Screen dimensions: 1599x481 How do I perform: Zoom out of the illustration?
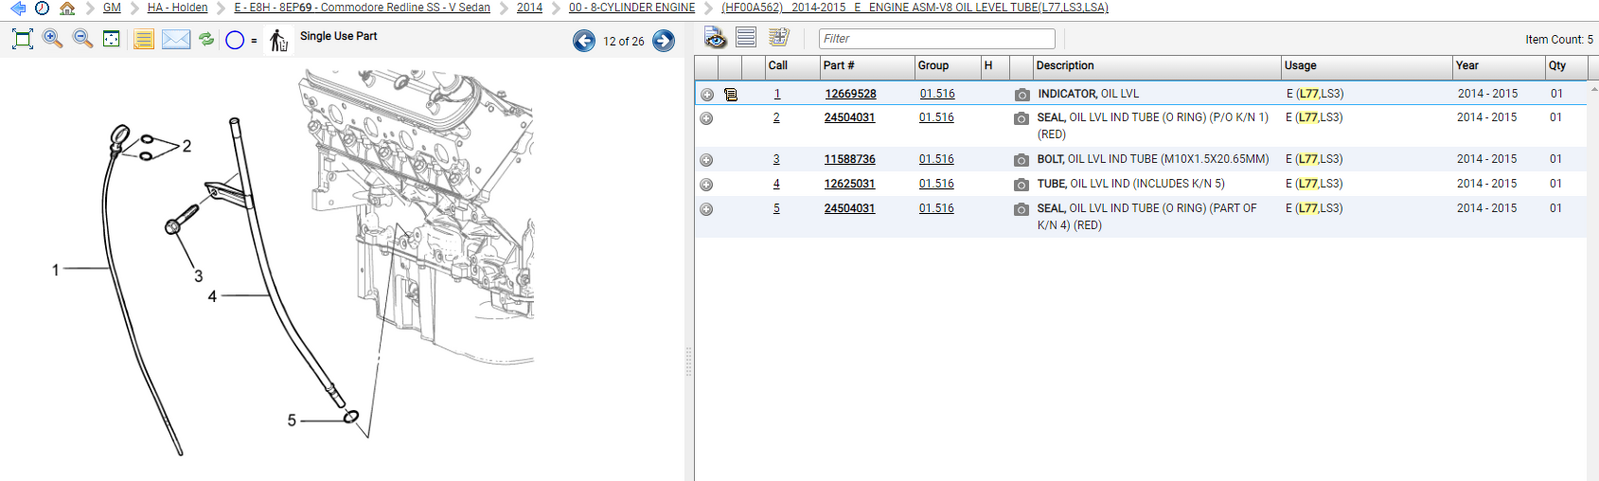83,39
